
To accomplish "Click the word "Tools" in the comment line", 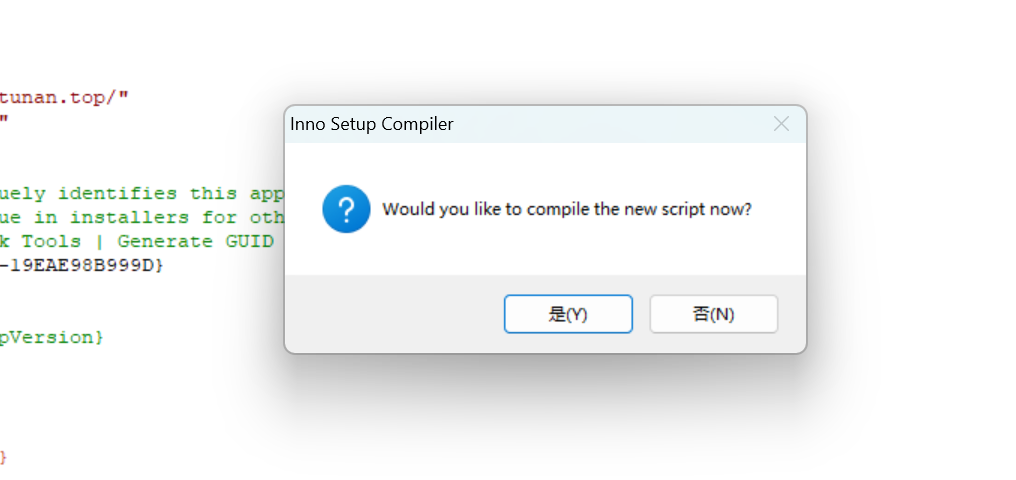I will [52, 241].
